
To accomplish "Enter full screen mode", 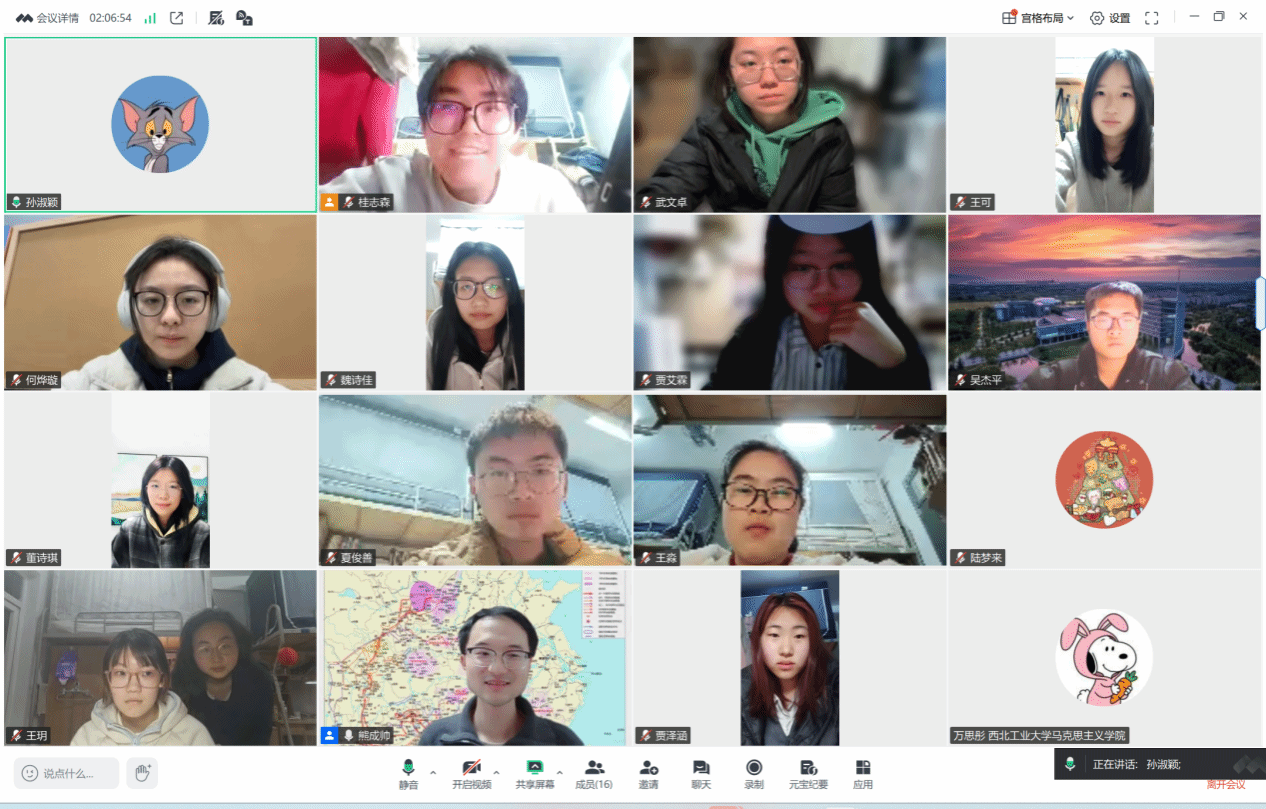I will (1151, 18).
